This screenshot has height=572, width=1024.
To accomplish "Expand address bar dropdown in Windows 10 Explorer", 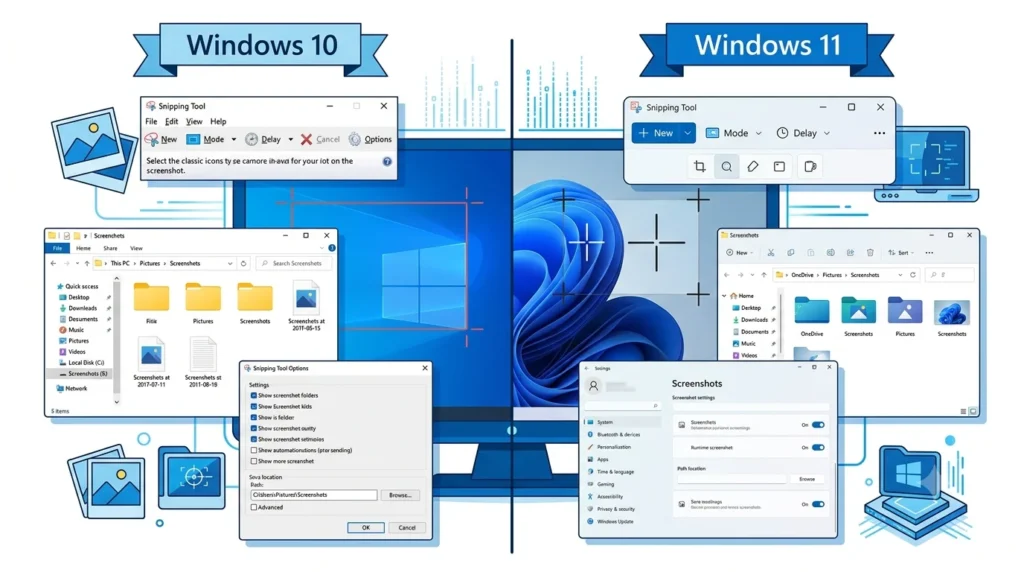I will 230,264.
